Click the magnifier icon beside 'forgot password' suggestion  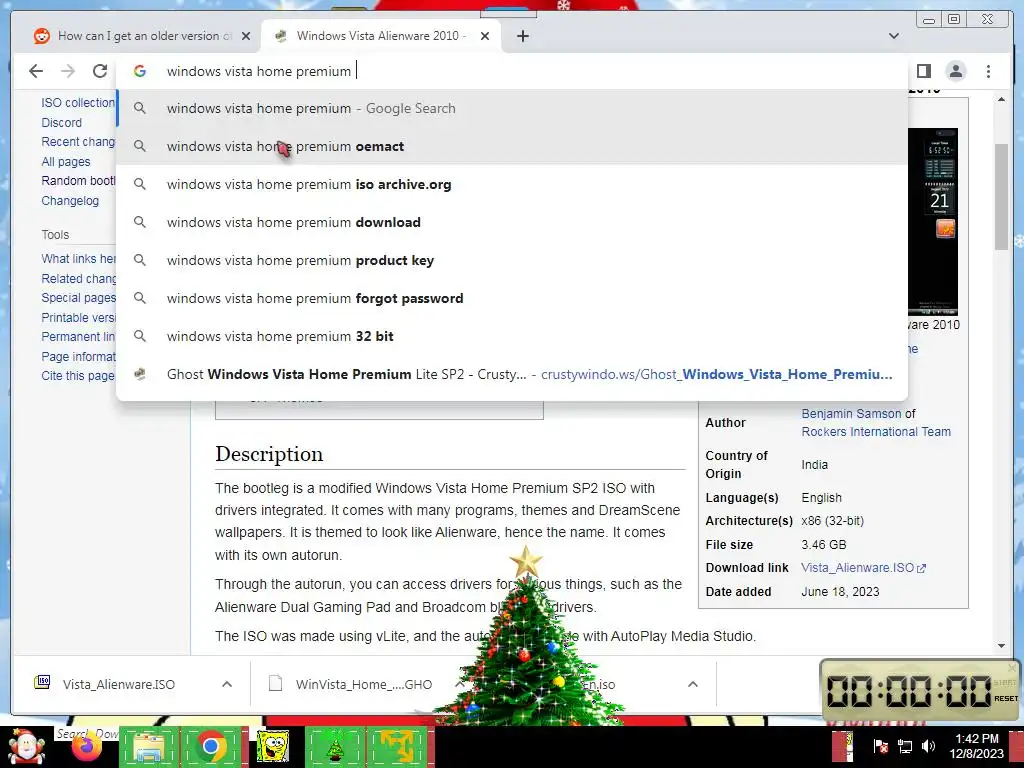click(x=140, y=298)
